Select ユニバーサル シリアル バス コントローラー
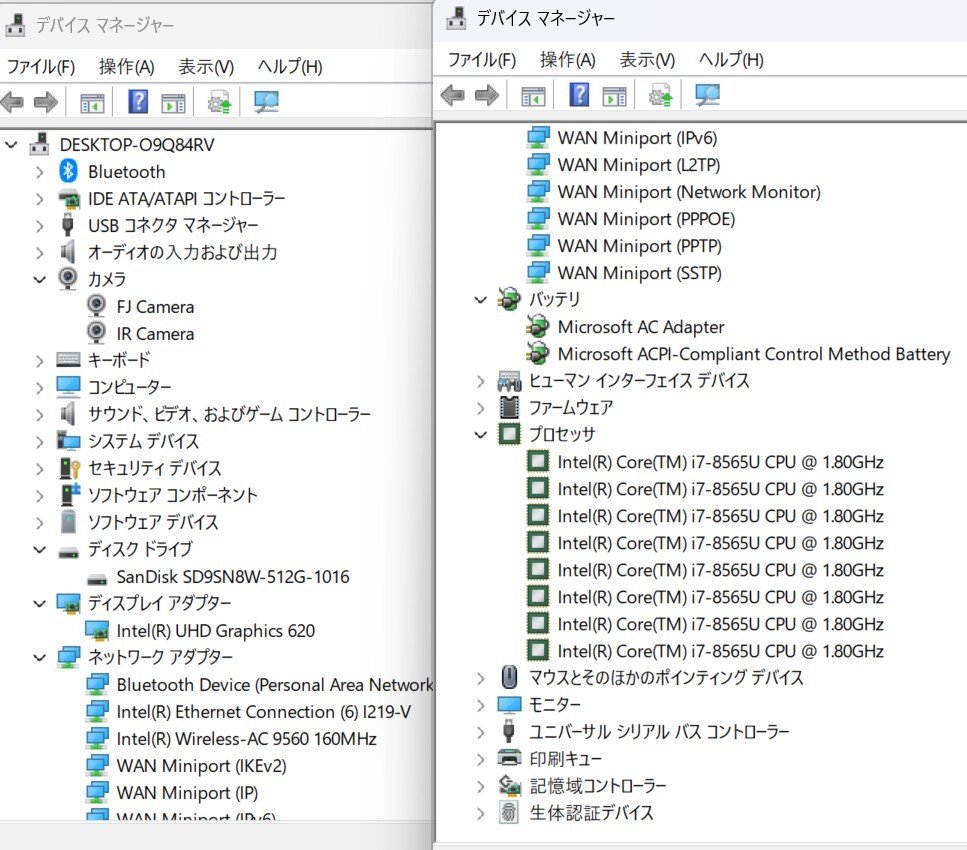The height and width of the screenshot is (850, 967). click(x=659, y=732)
